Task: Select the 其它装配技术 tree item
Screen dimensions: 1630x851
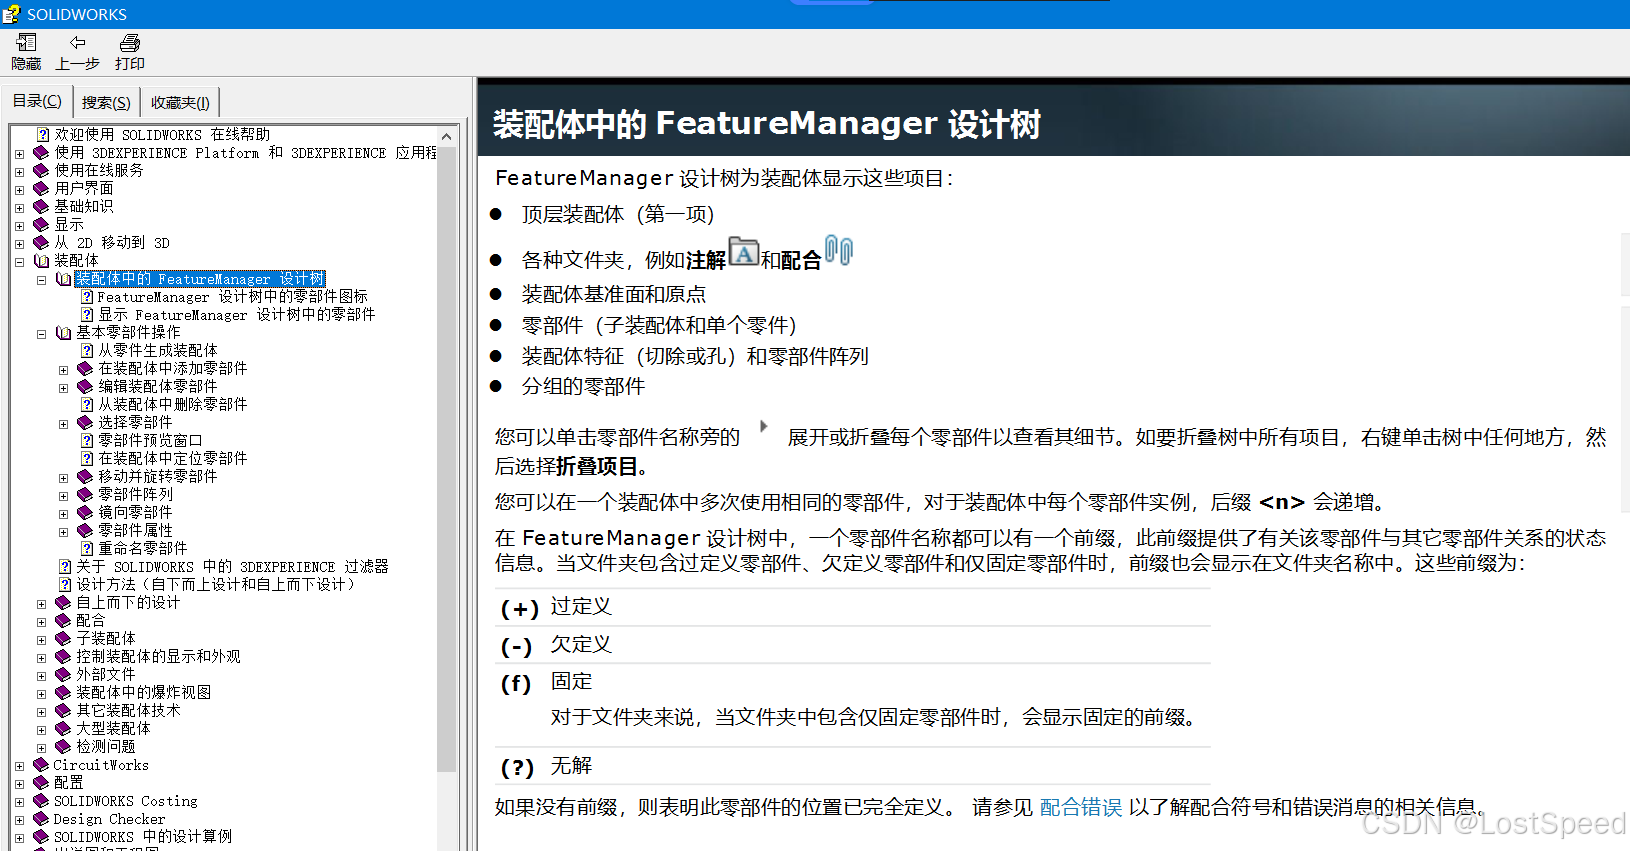Action: (128, 710)
